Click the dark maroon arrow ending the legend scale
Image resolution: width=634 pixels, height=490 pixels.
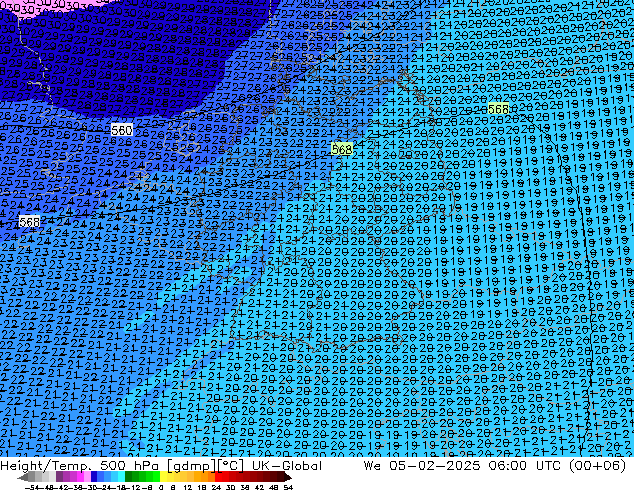pos(287,476)
